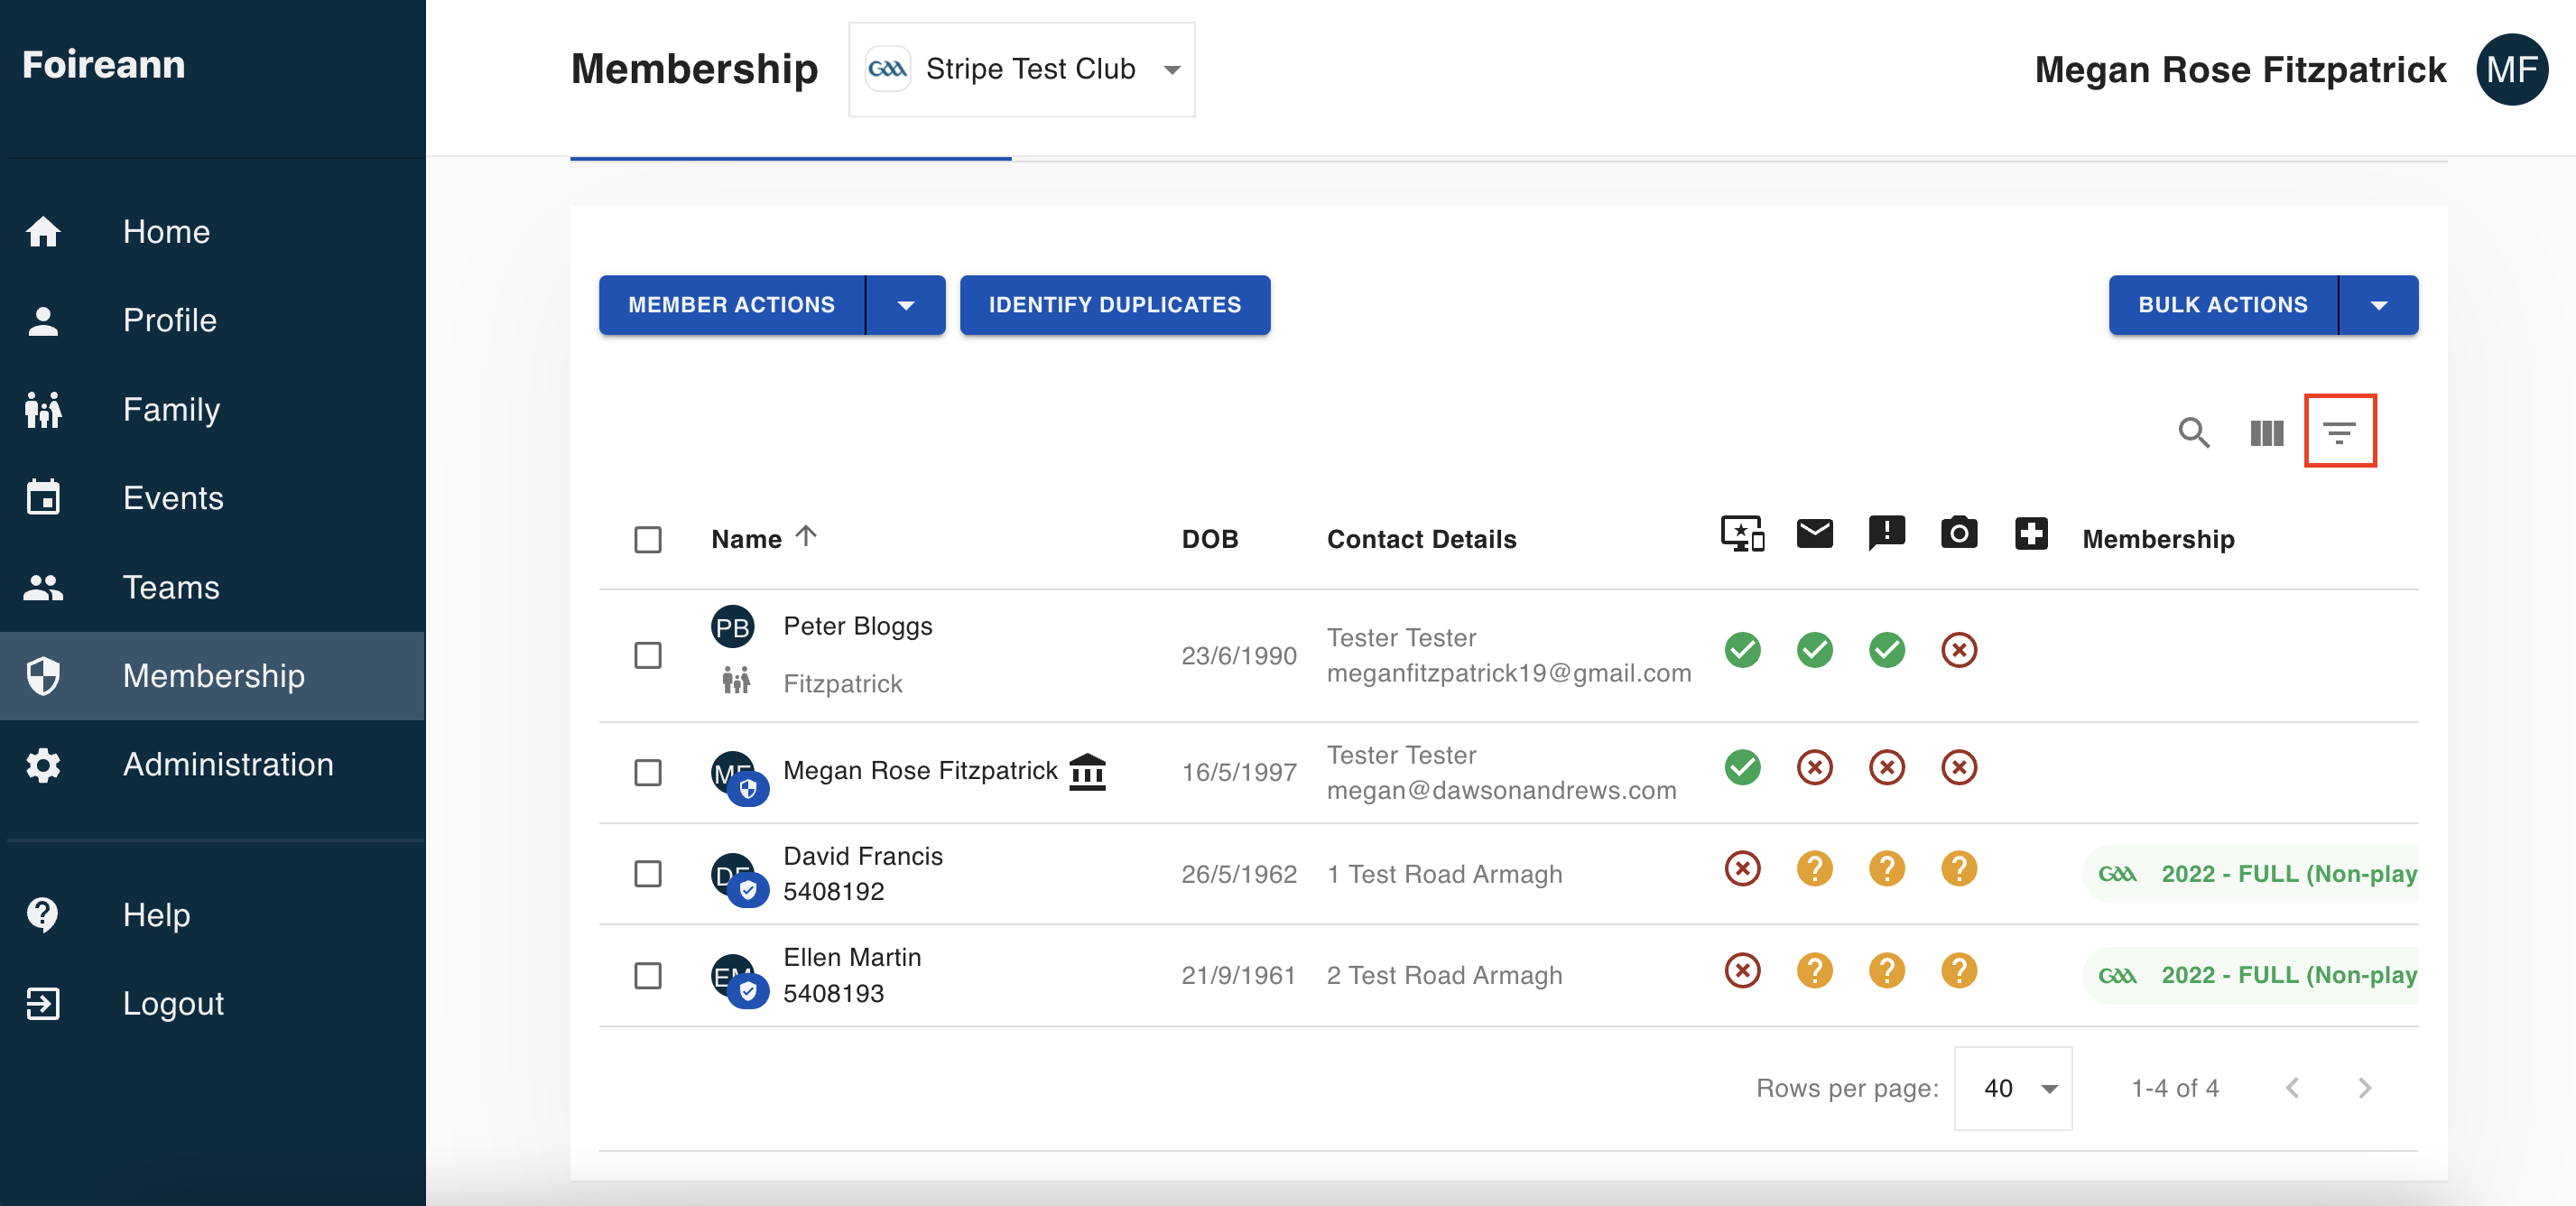
Task: Click the date of birth 23/6/1990
Action: (1239, 656)
